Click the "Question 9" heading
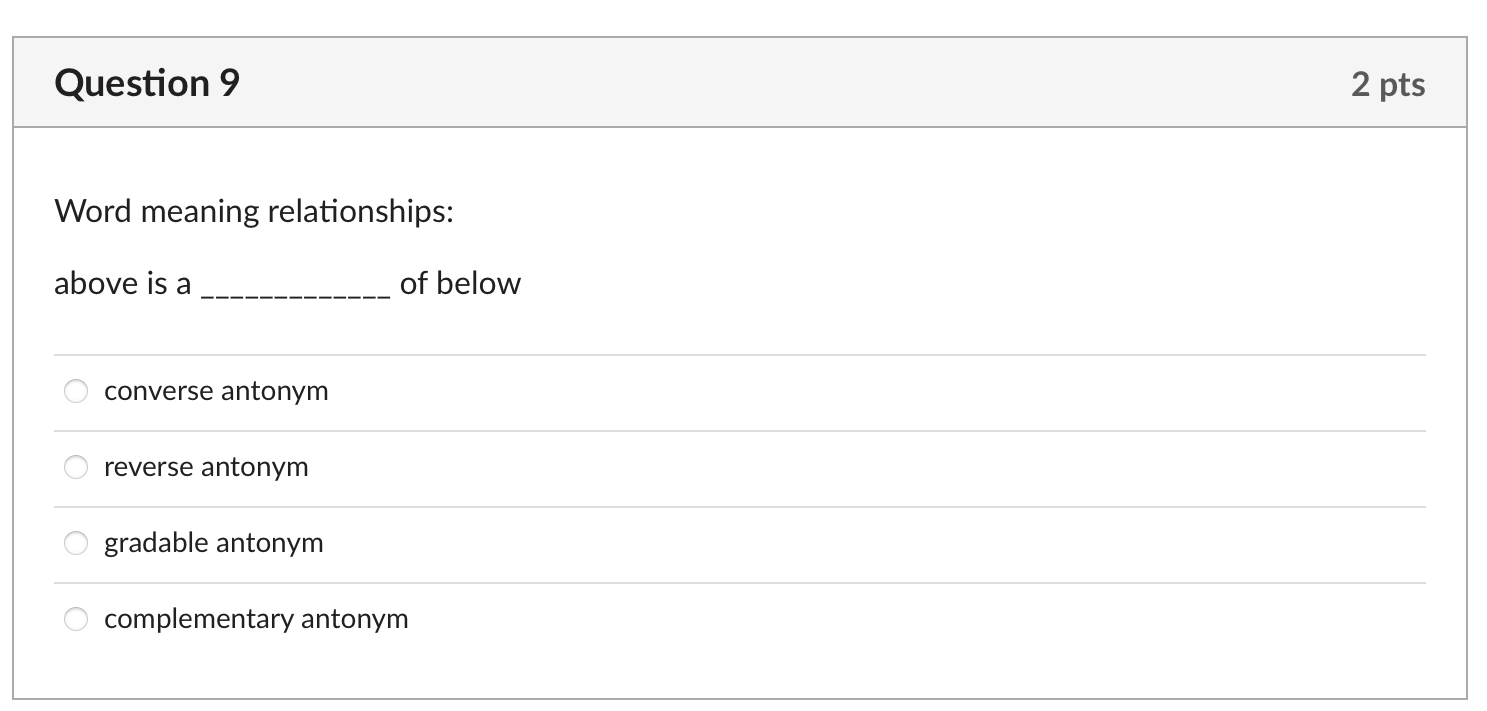The image size is (1487, 711). point(147,83)
